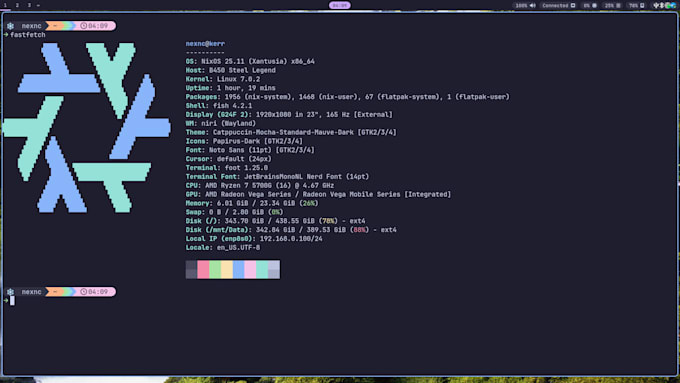Click the 'Kernel: Linux 7.0.2' line
Viewport: 680px width, 383px height.
(x=223, y=79)
